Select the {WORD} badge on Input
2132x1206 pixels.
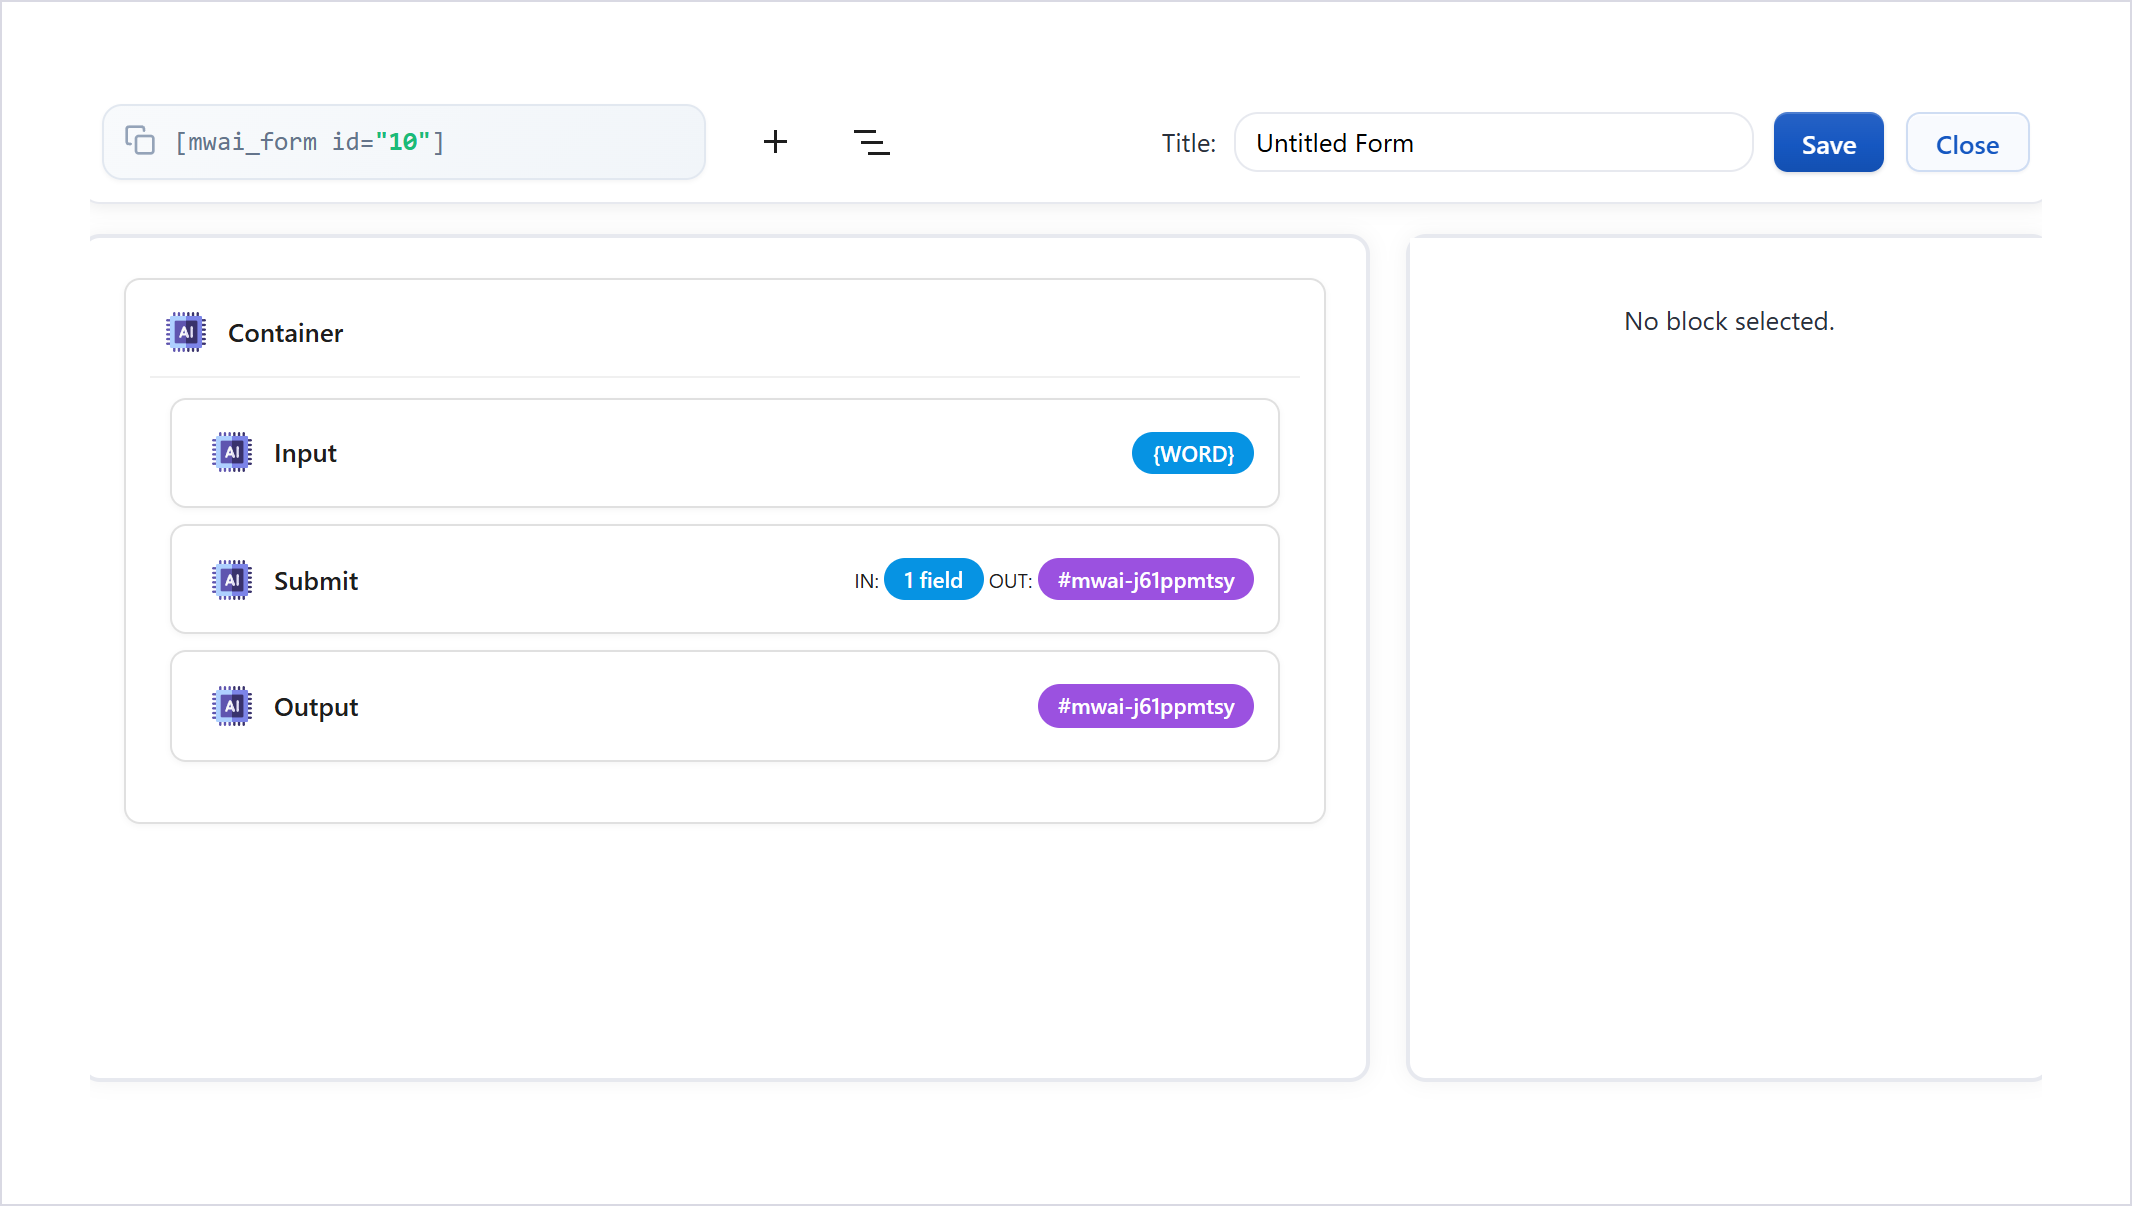coord(1193,454)
